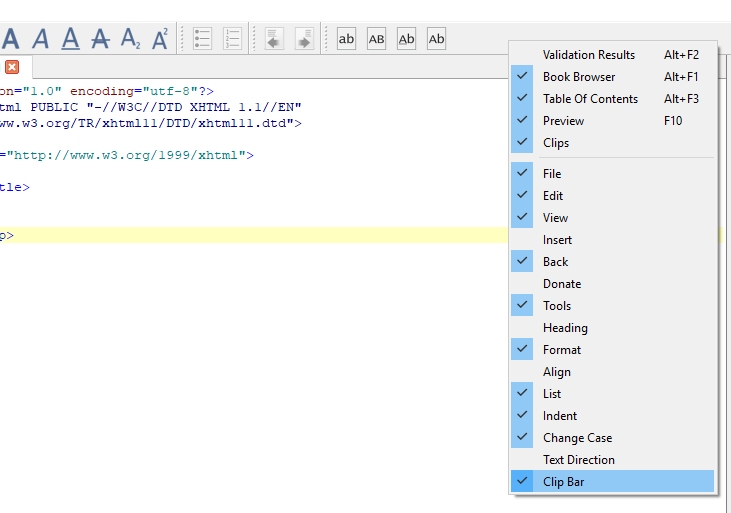This screenshot has height=513, width=731.
Task: Hide the Clip Bar toolbar
Action: [565, 482]
